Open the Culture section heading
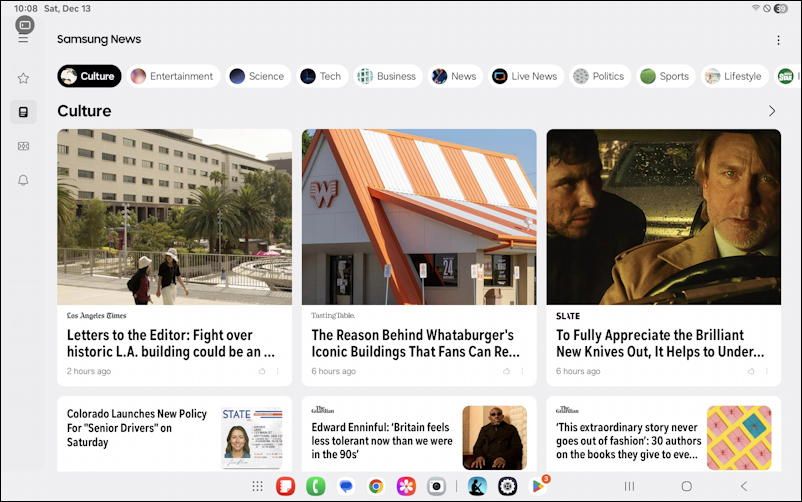Screen dimensions: 802x502 (84, 111)
